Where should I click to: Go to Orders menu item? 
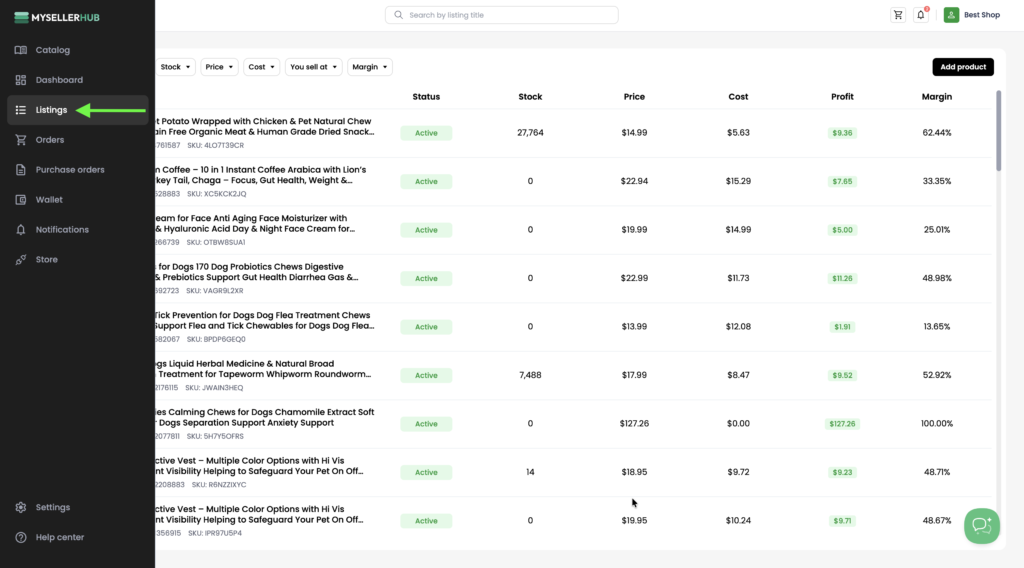tap(50, 140)
